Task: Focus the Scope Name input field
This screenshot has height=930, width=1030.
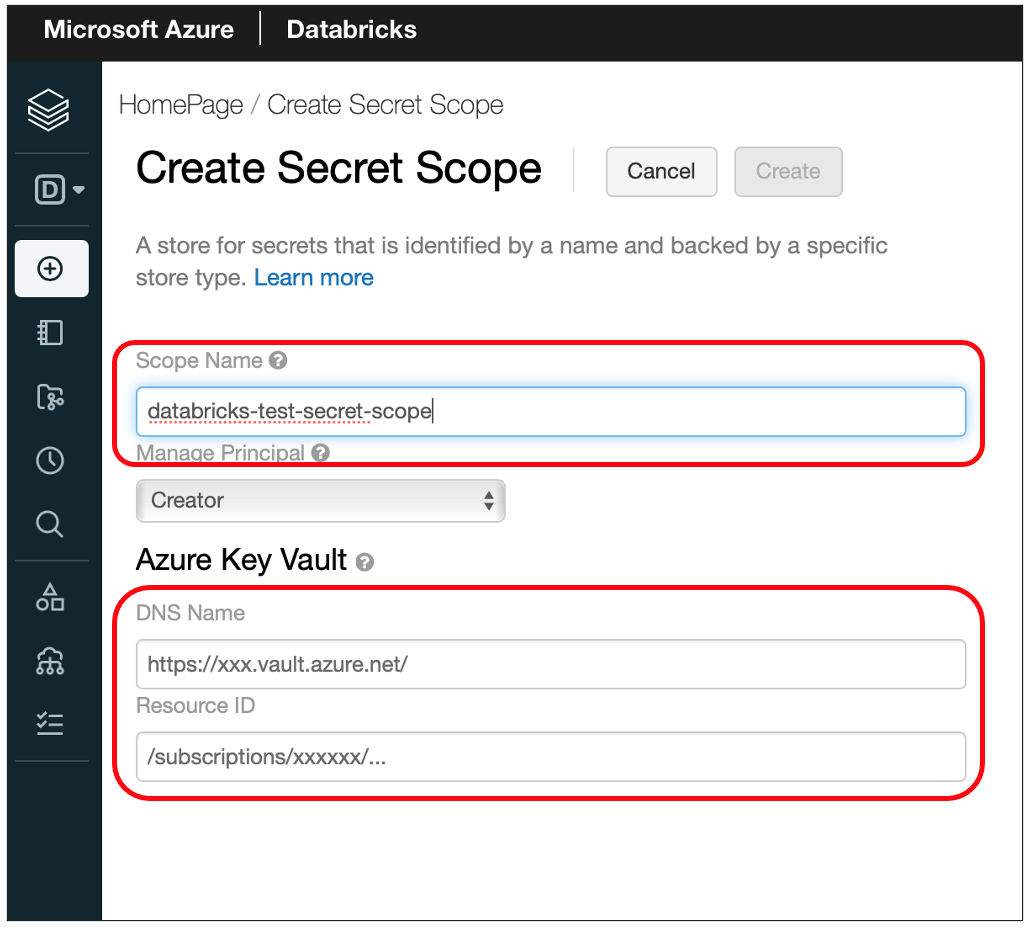Action: point(551,412)
